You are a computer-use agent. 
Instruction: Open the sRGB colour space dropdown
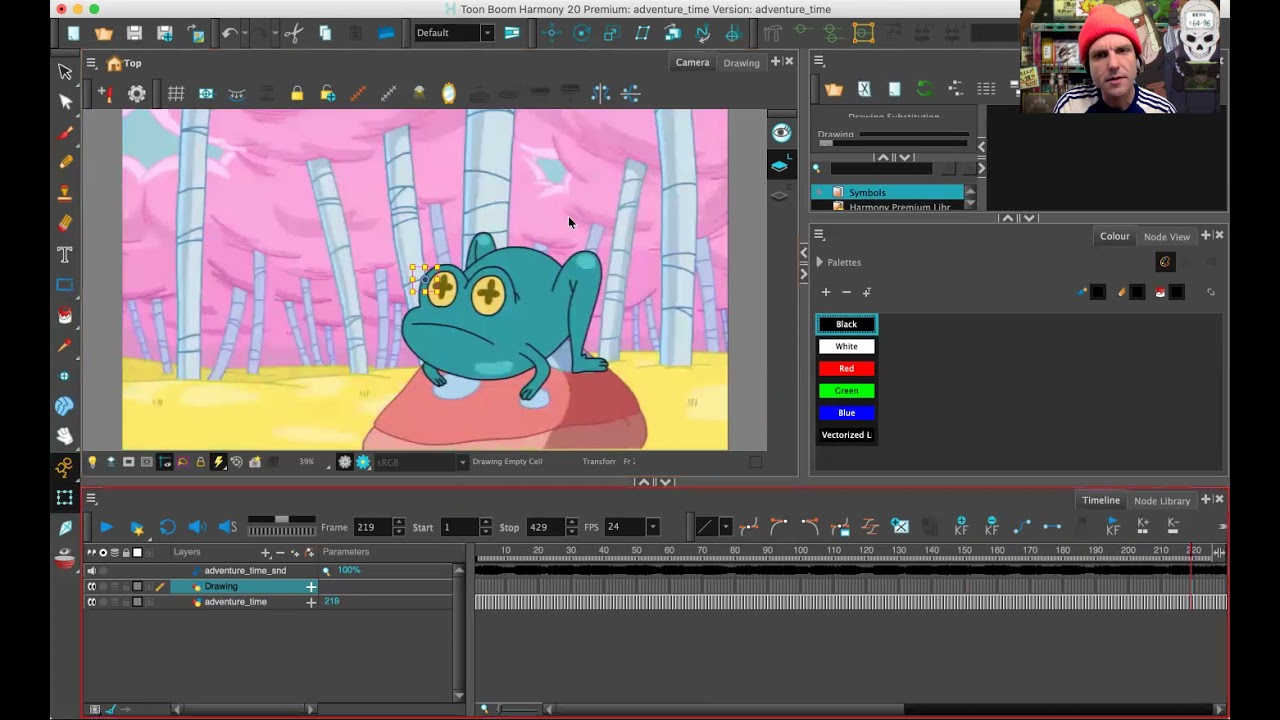(462, 462)
